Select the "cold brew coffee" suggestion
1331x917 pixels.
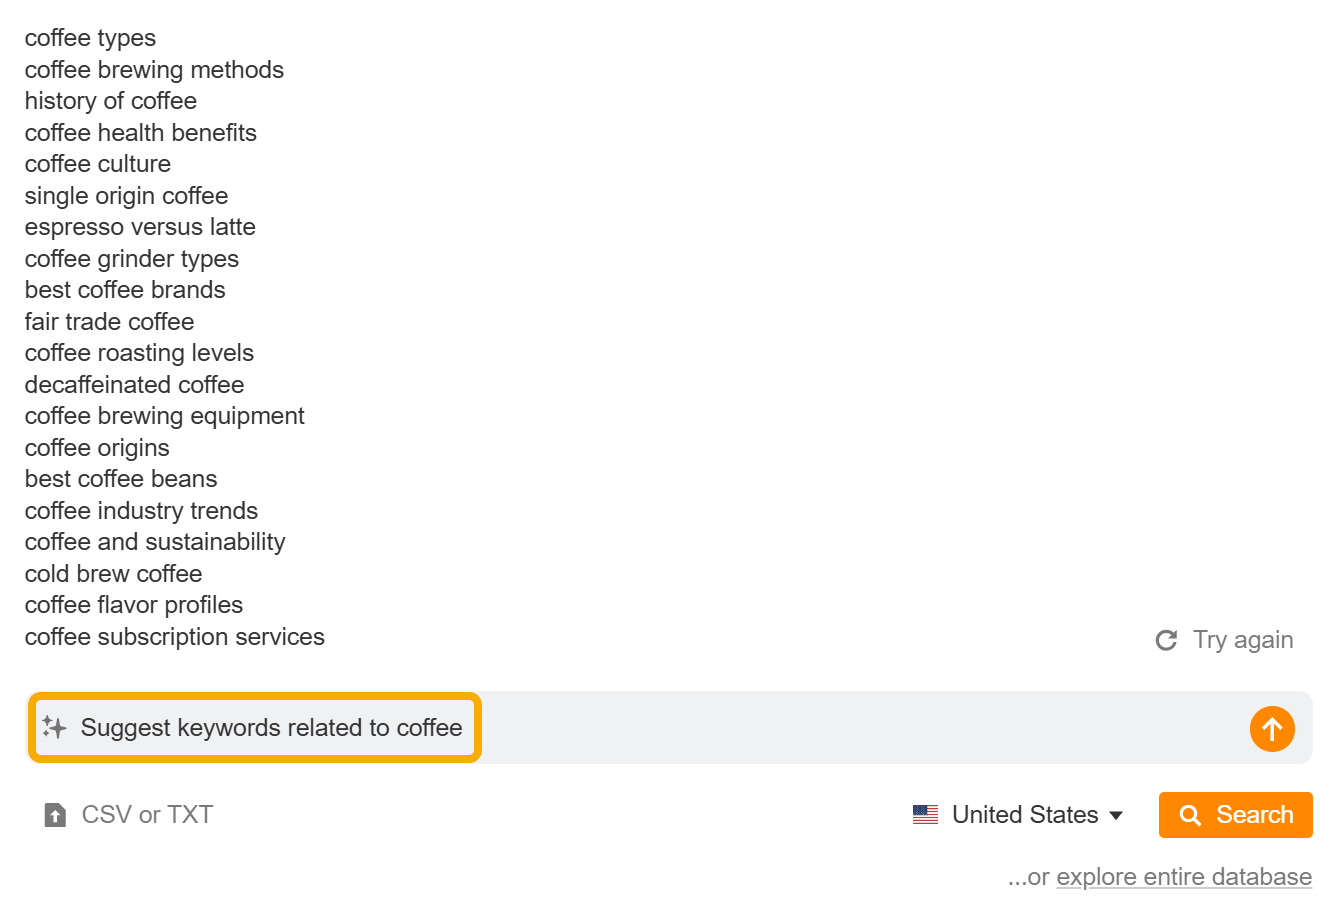[113, 574]
